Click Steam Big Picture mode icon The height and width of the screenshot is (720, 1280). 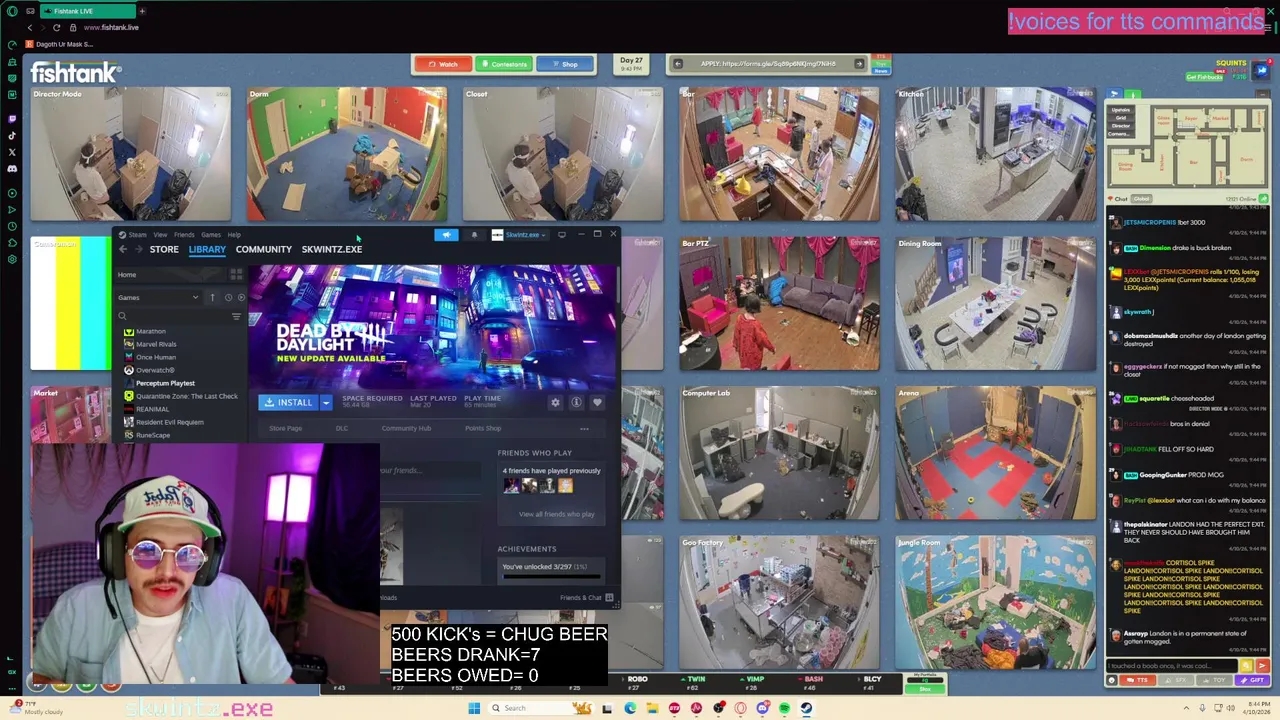561,235
